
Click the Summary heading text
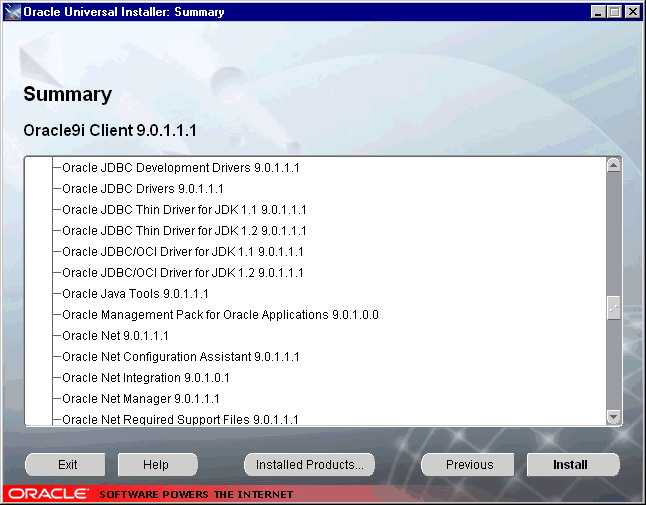tap(68, 94)
